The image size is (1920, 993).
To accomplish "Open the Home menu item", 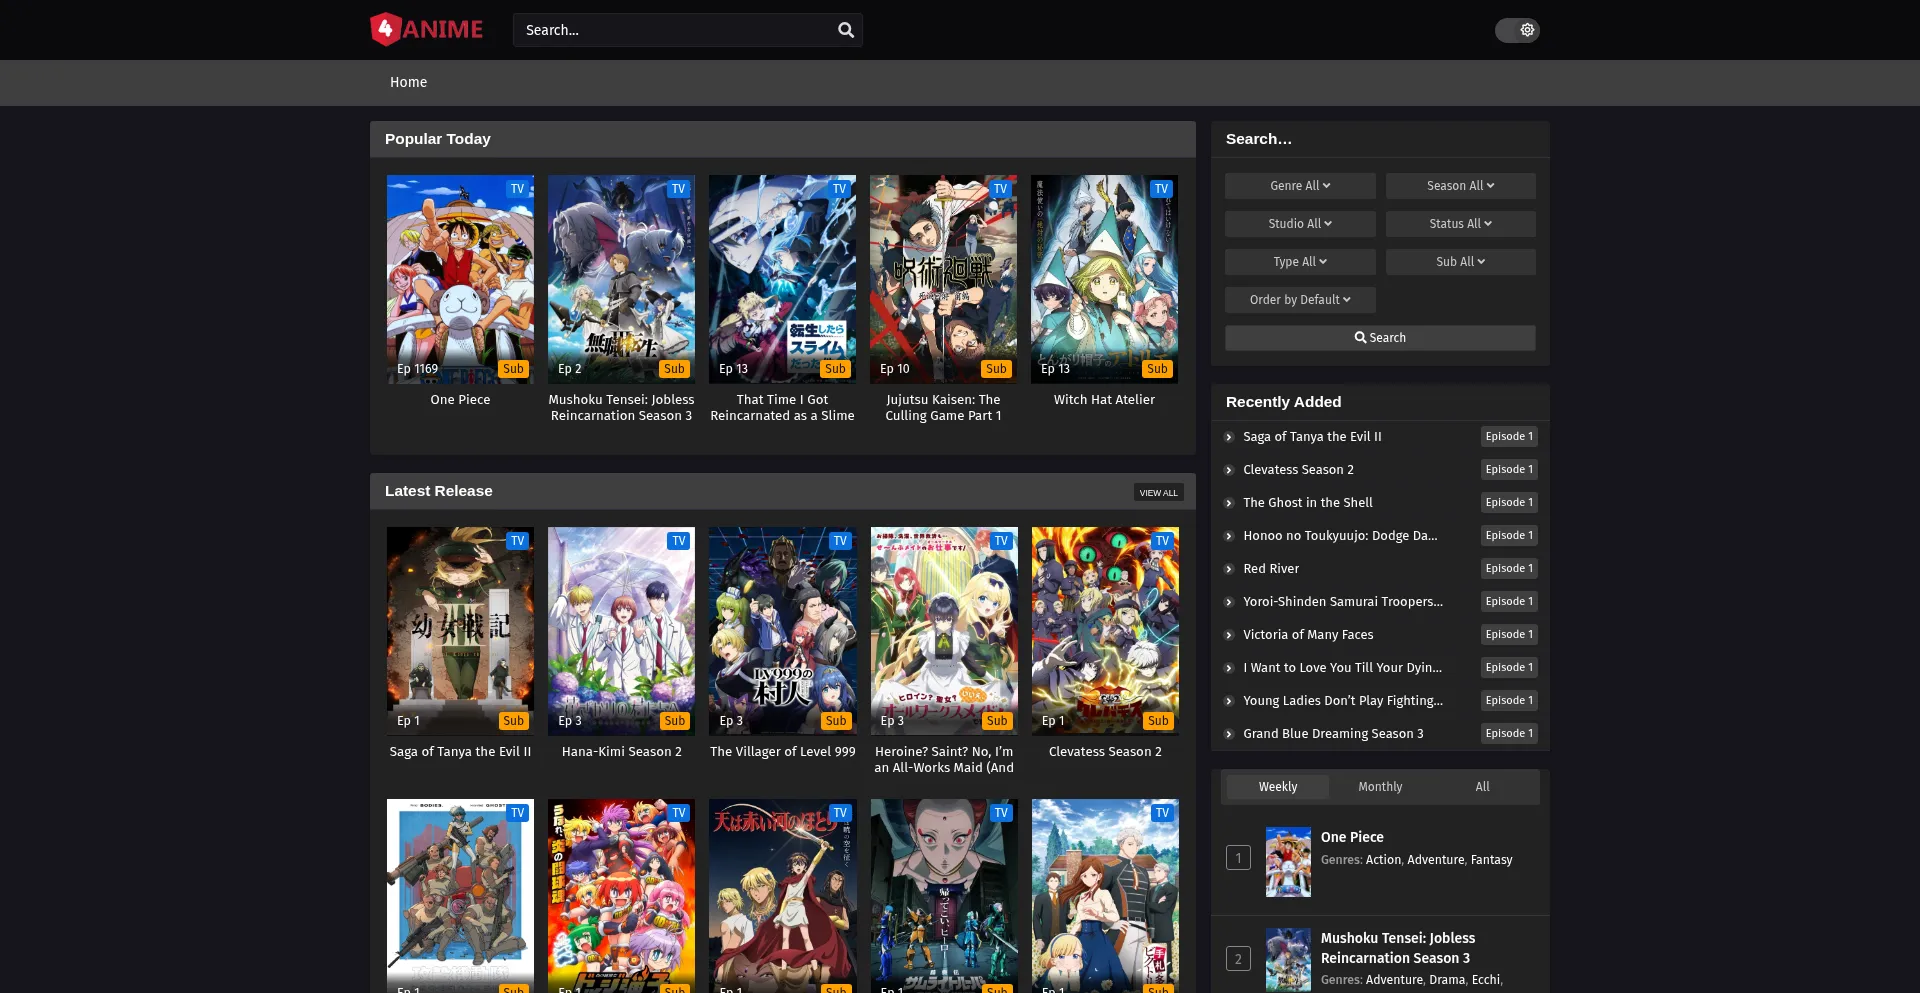I will tap(408, 82).
